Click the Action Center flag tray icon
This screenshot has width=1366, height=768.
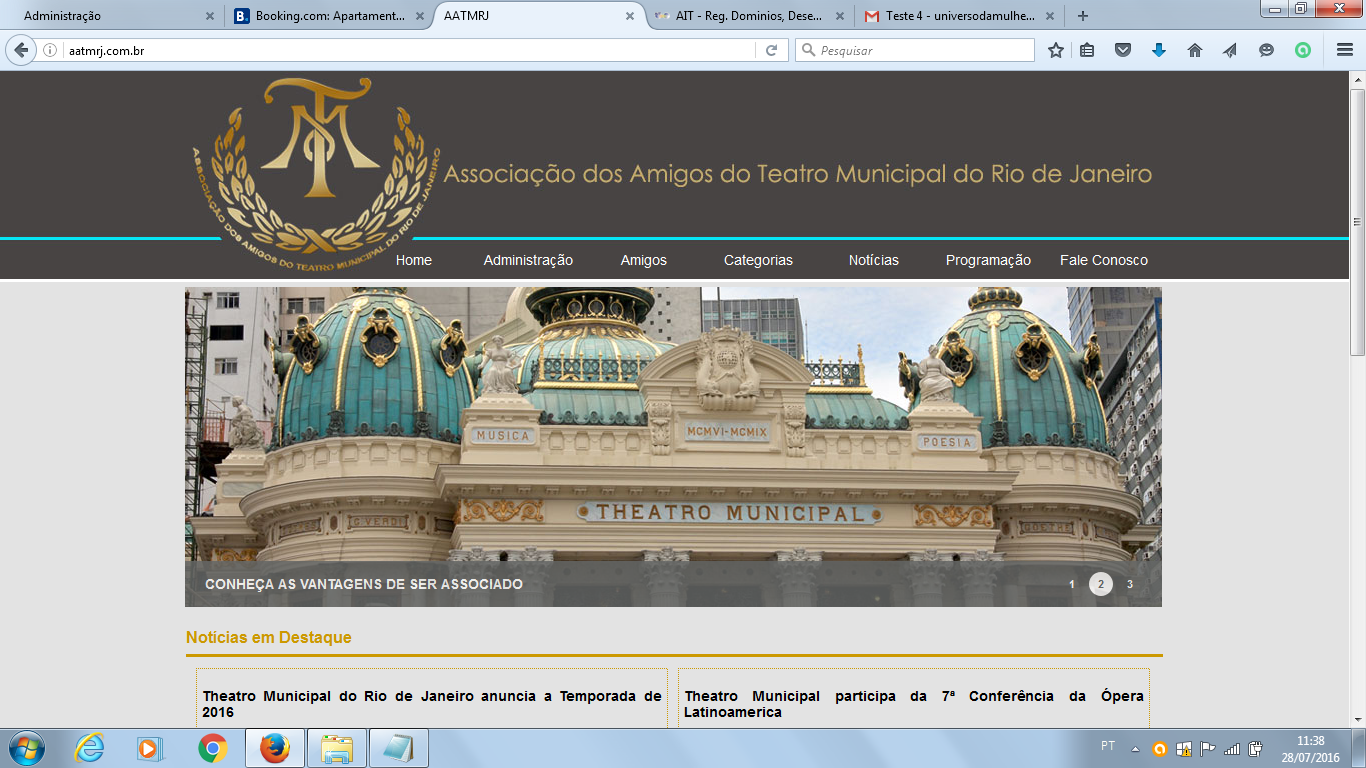1208,748
